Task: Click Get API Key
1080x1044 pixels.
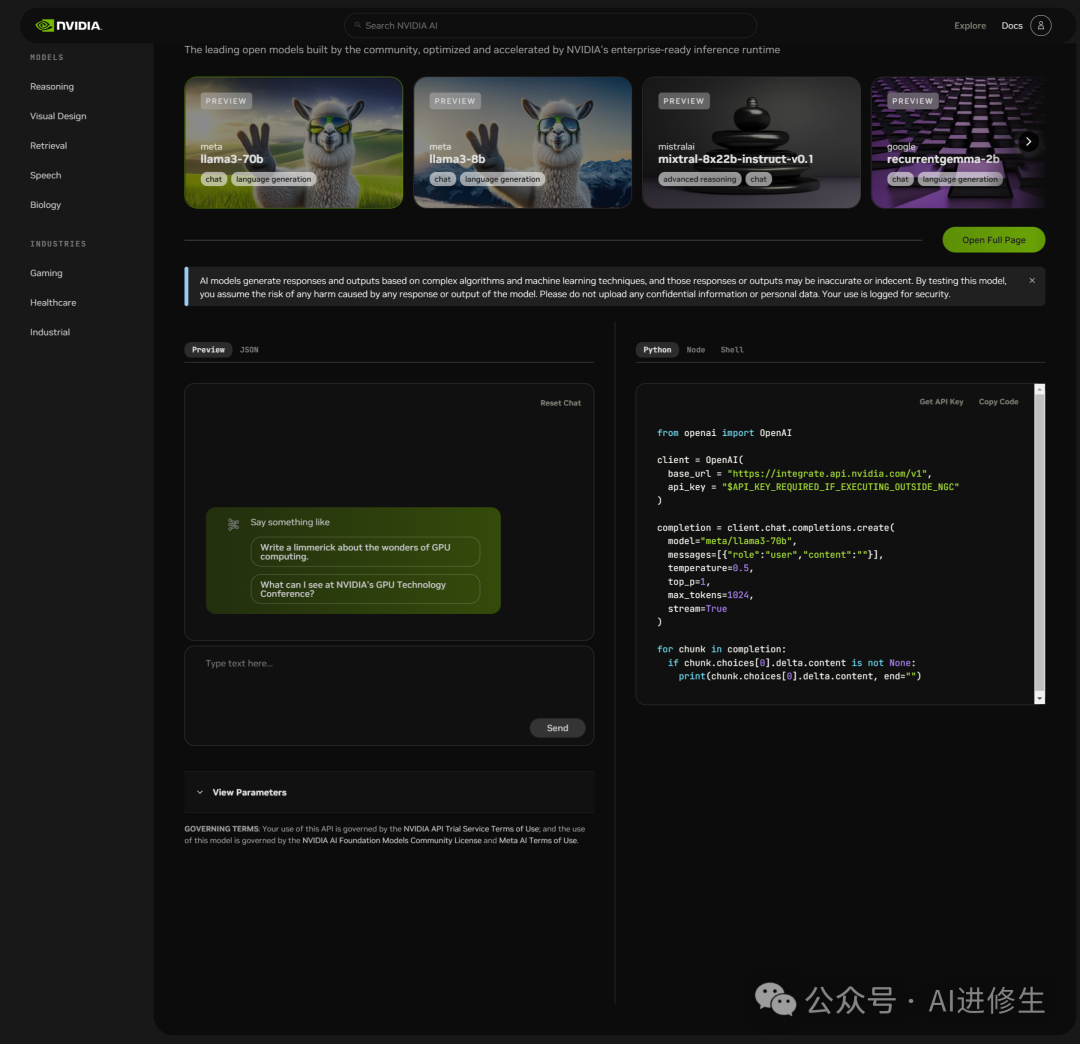Action: click(941, 401)
